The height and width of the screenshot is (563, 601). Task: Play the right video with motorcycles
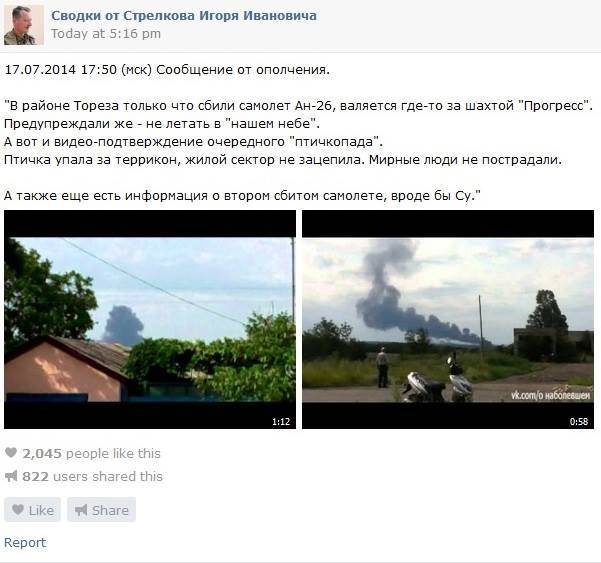click(x=448, y=319)
